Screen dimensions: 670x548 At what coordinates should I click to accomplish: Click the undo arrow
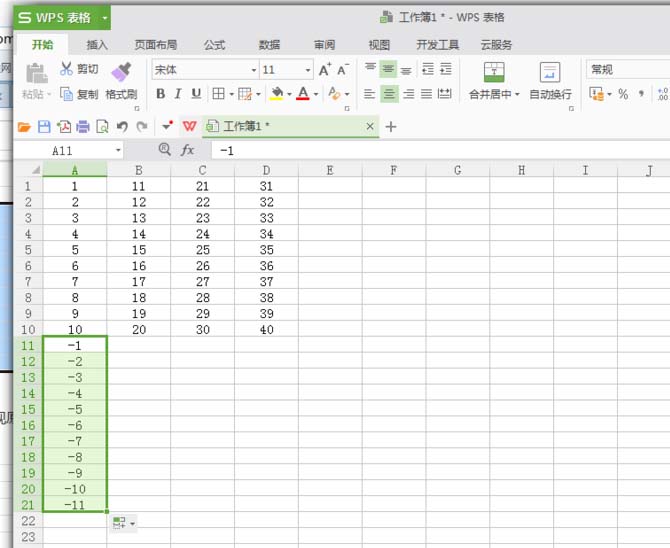(x=122, y=127)
